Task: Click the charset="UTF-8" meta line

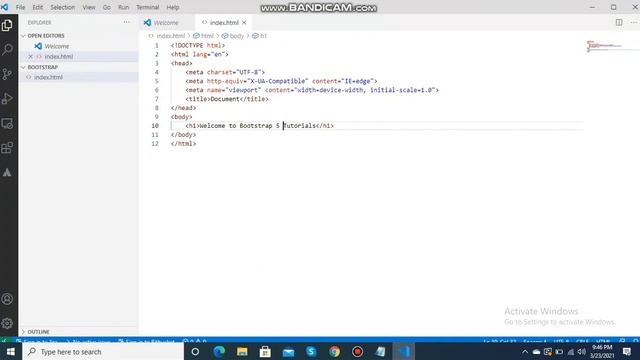Action: (x=225, y=72)
